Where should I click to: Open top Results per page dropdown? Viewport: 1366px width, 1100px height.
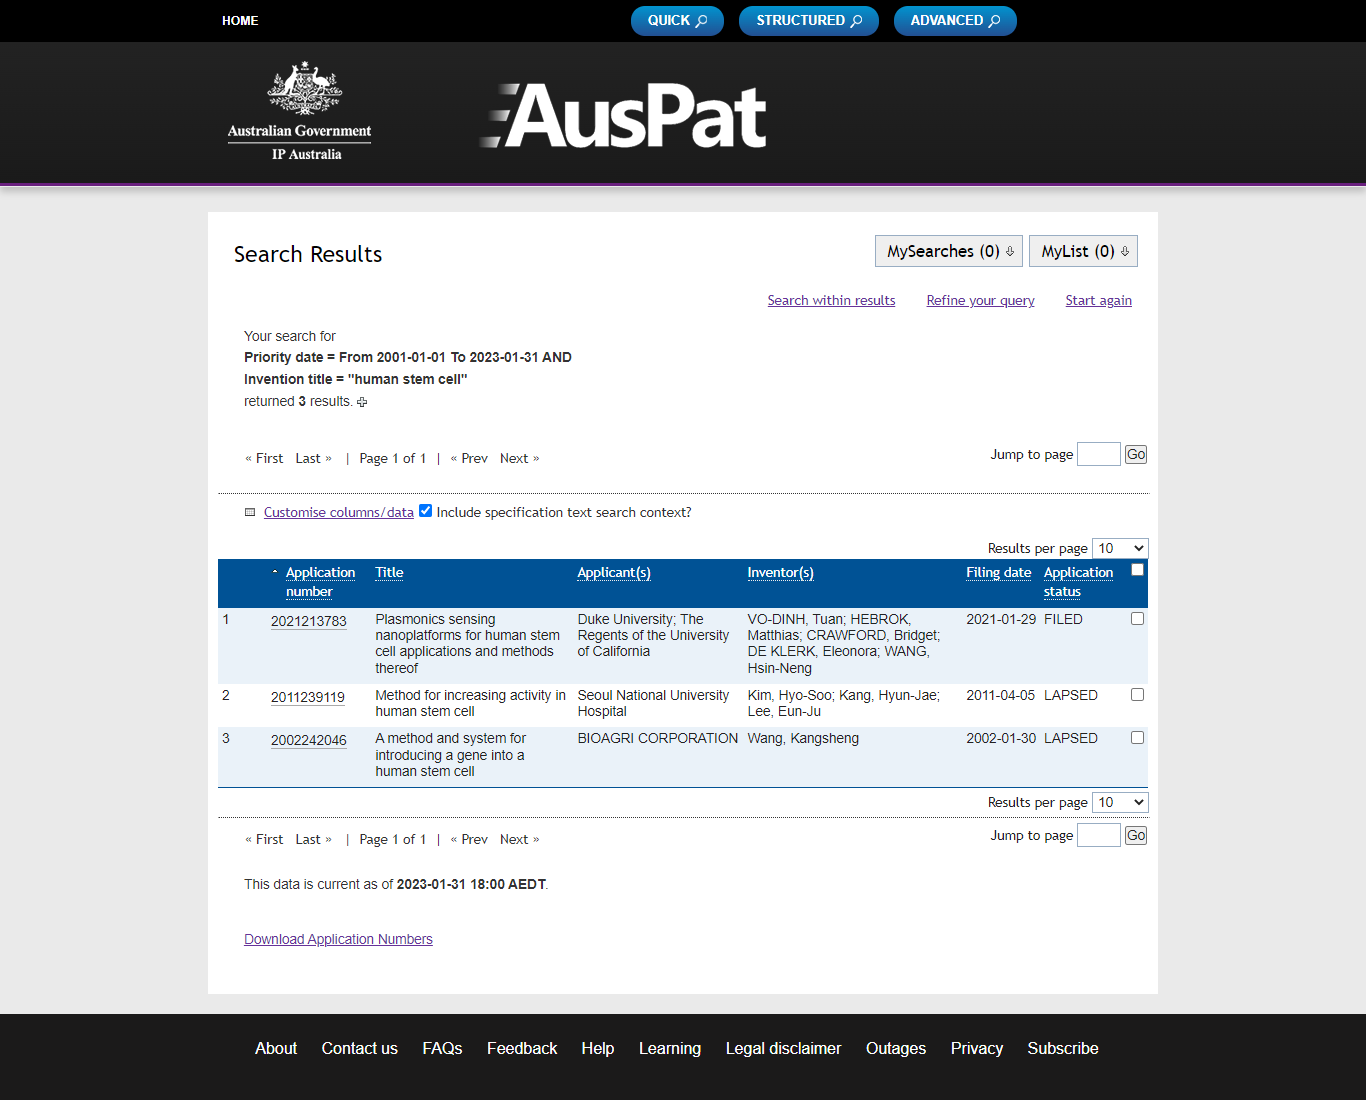1120,548
